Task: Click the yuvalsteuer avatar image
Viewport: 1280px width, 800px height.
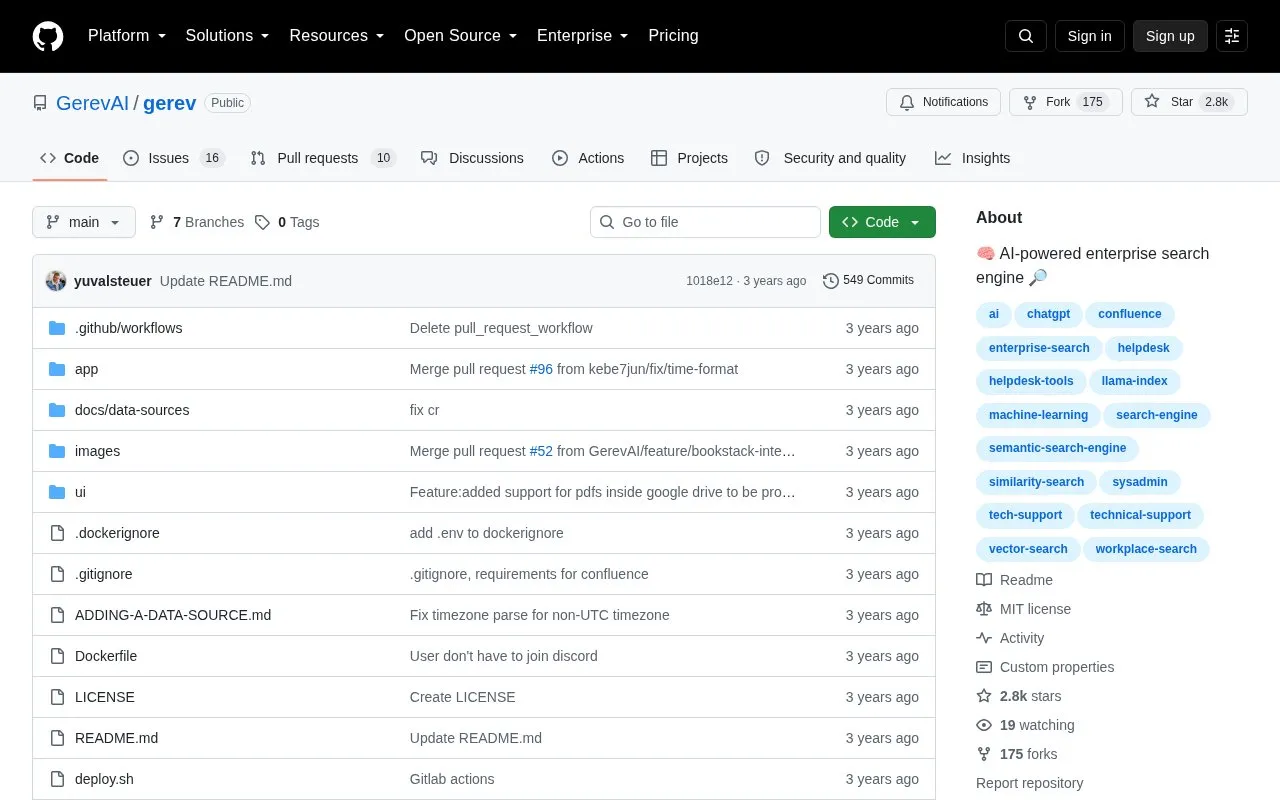Action: [x=56, y=281]
